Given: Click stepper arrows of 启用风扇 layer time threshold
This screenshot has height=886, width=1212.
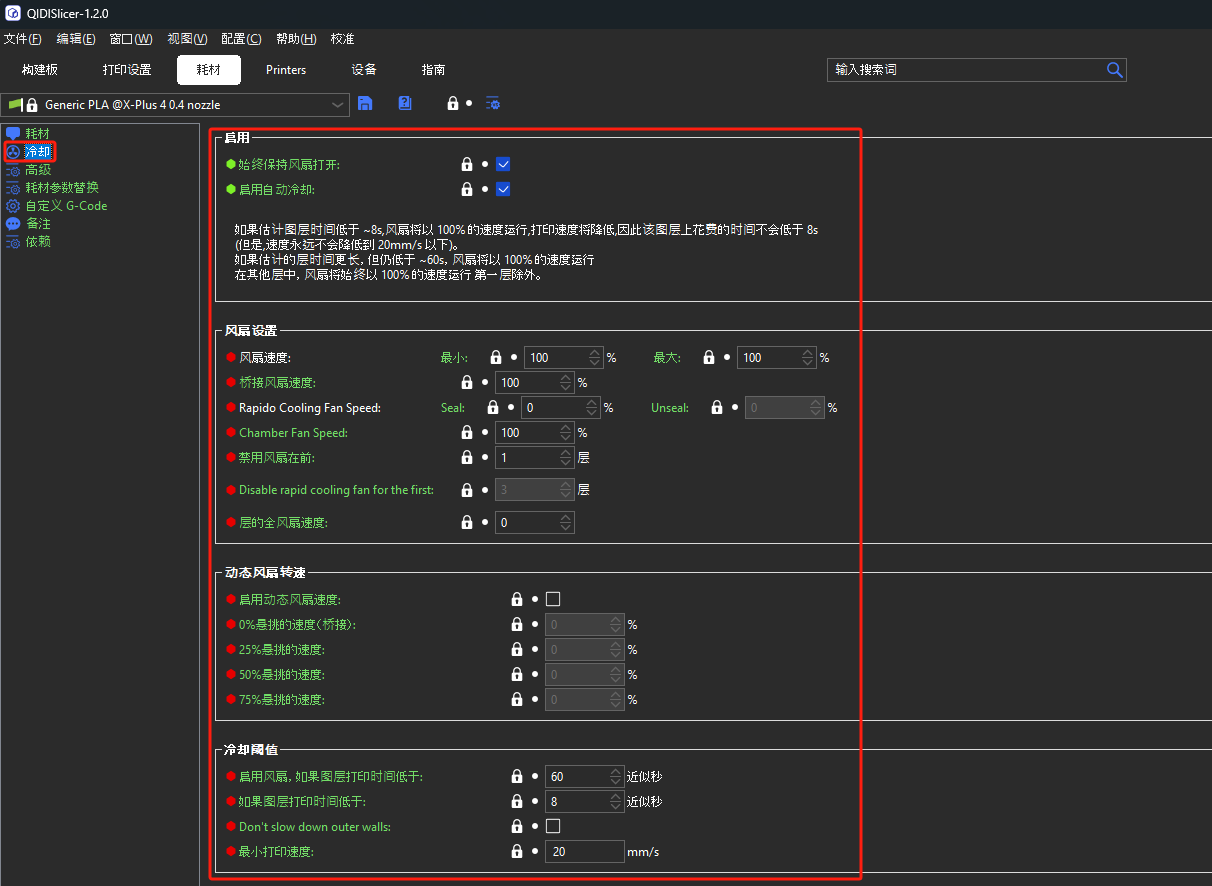Looking at the screenshot, I should tap(616, 776).
